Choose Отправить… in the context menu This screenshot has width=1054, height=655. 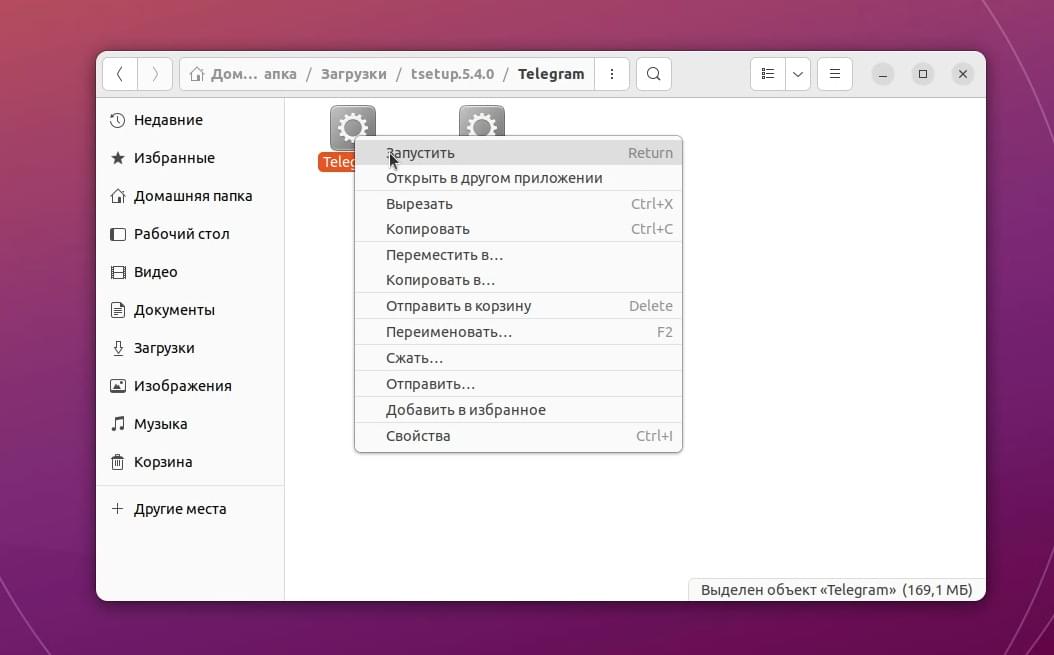518,384
